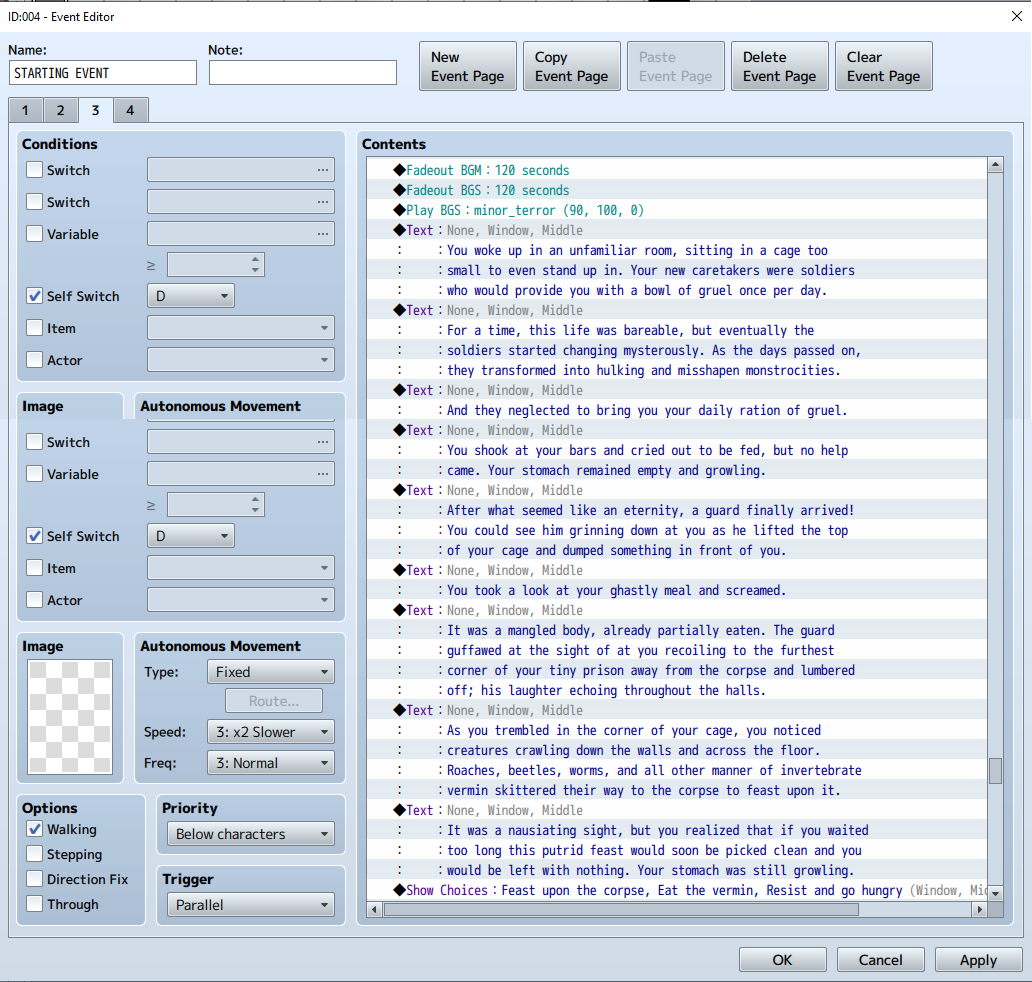Click the New Event Page button
This screenshot has height=982, width=1032.
(x=468, y=66)
